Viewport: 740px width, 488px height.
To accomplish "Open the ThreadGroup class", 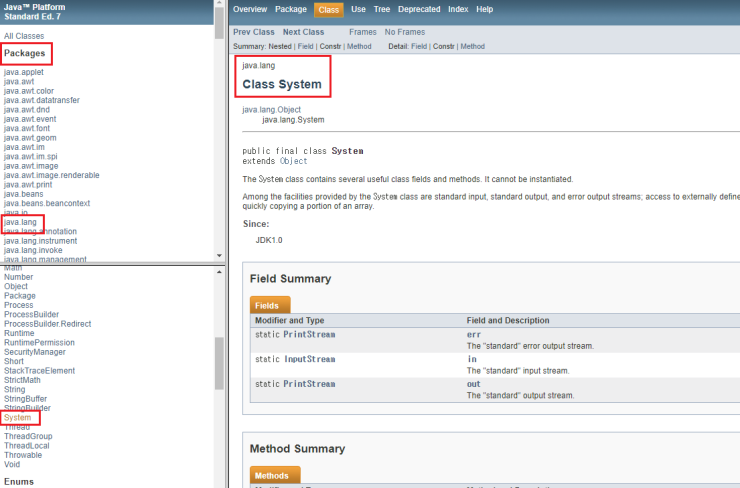I will [28, 437].
